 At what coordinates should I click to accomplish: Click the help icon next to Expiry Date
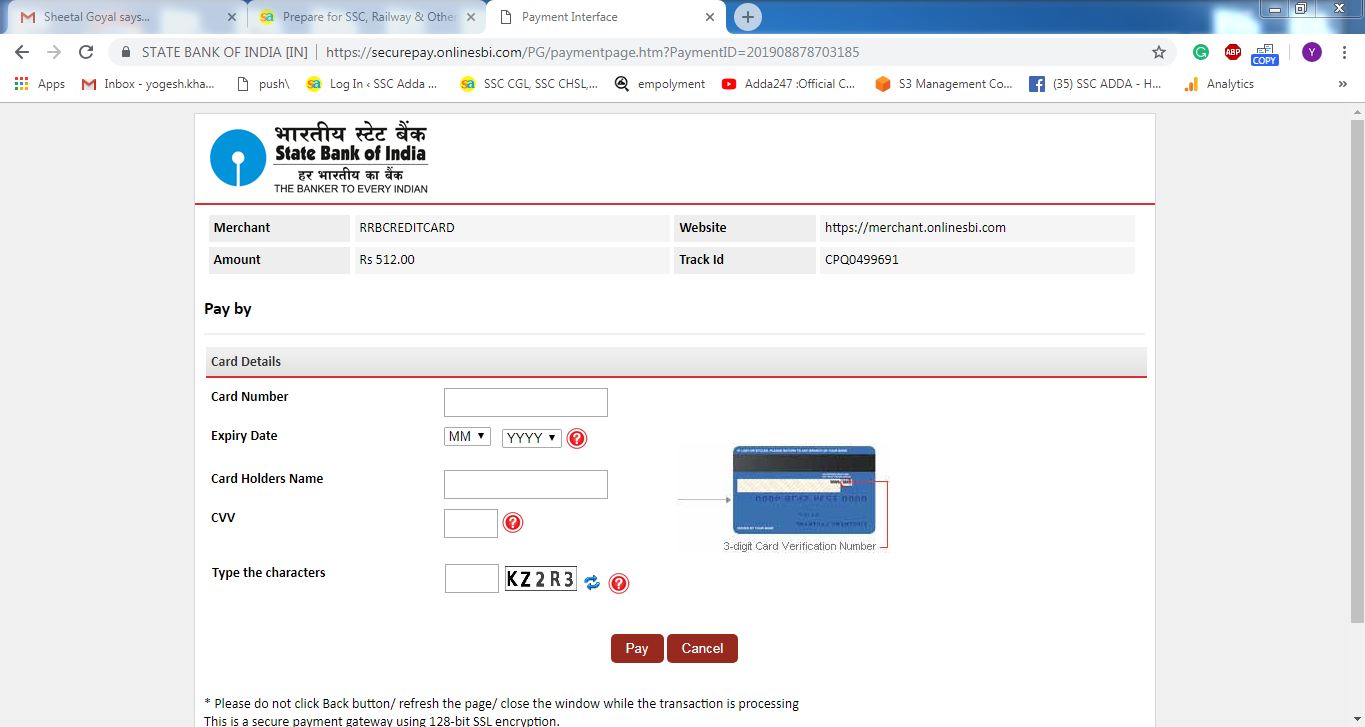coord(577,438)
